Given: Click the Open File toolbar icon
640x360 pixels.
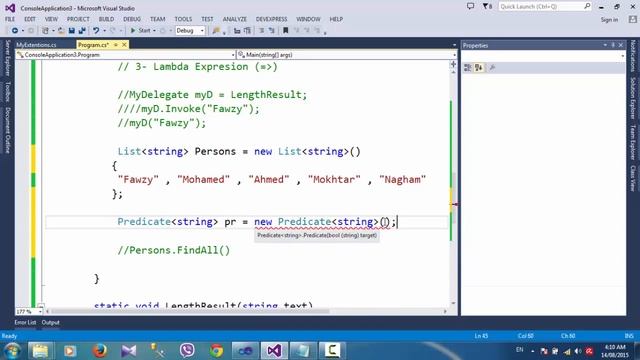Looking at the screenshot, I should pos(61,31).
